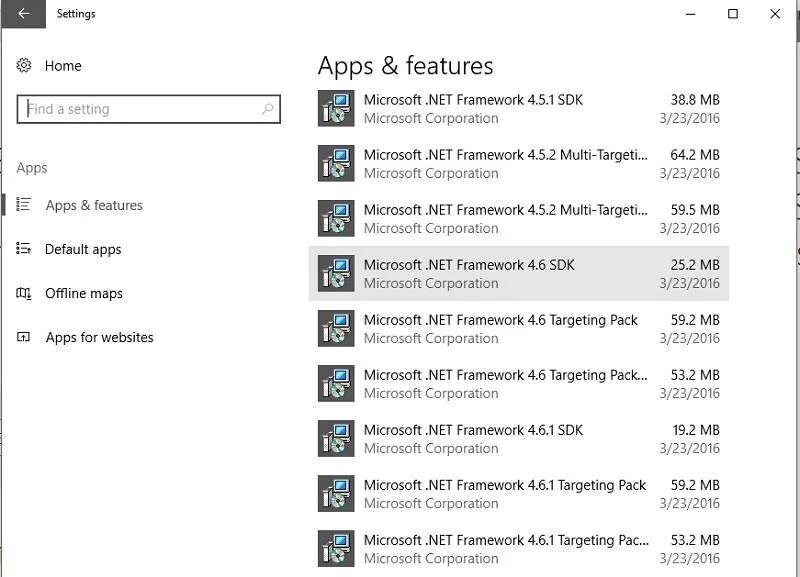
Task: Click inside the Find a setting box
Action: pyautogui.click(x=140, y=109)
